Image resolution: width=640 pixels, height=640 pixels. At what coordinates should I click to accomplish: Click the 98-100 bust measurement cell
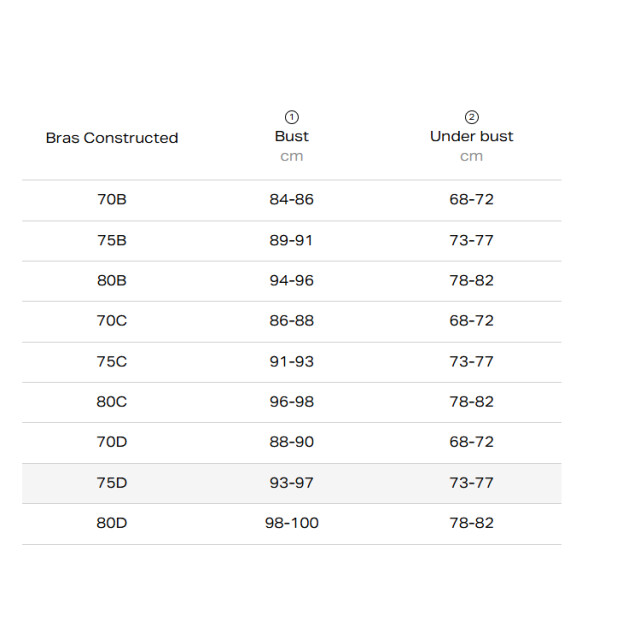291,523
